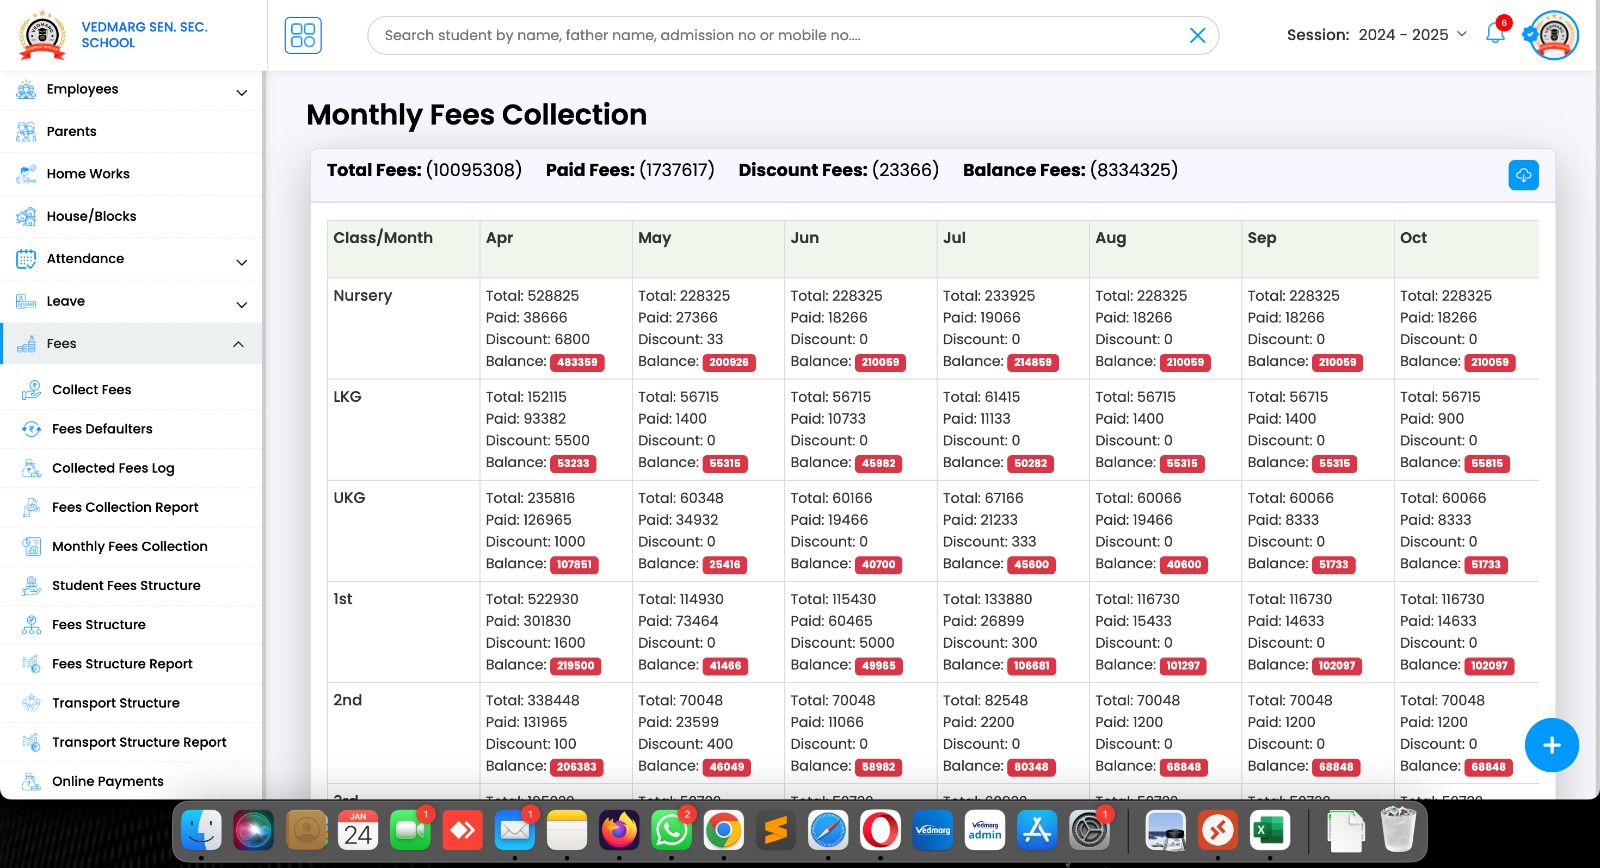Click the school logo

[x=43, y=35]
